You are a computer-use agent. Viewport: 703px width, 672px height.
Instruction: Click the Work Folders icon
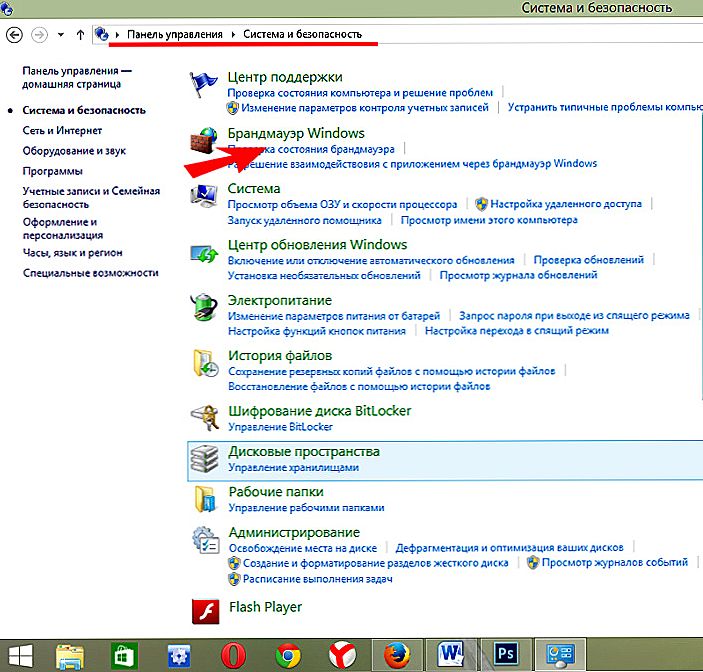pyautogui.click(x=206, y=499)
